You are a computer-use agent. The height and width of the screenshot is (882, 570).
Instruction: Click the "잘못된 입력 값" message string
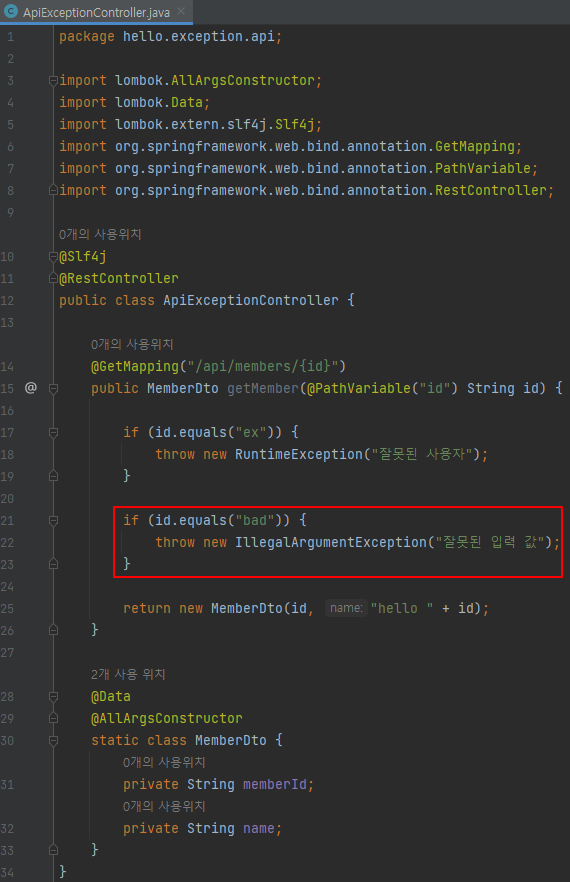click(x=490, y=542)
